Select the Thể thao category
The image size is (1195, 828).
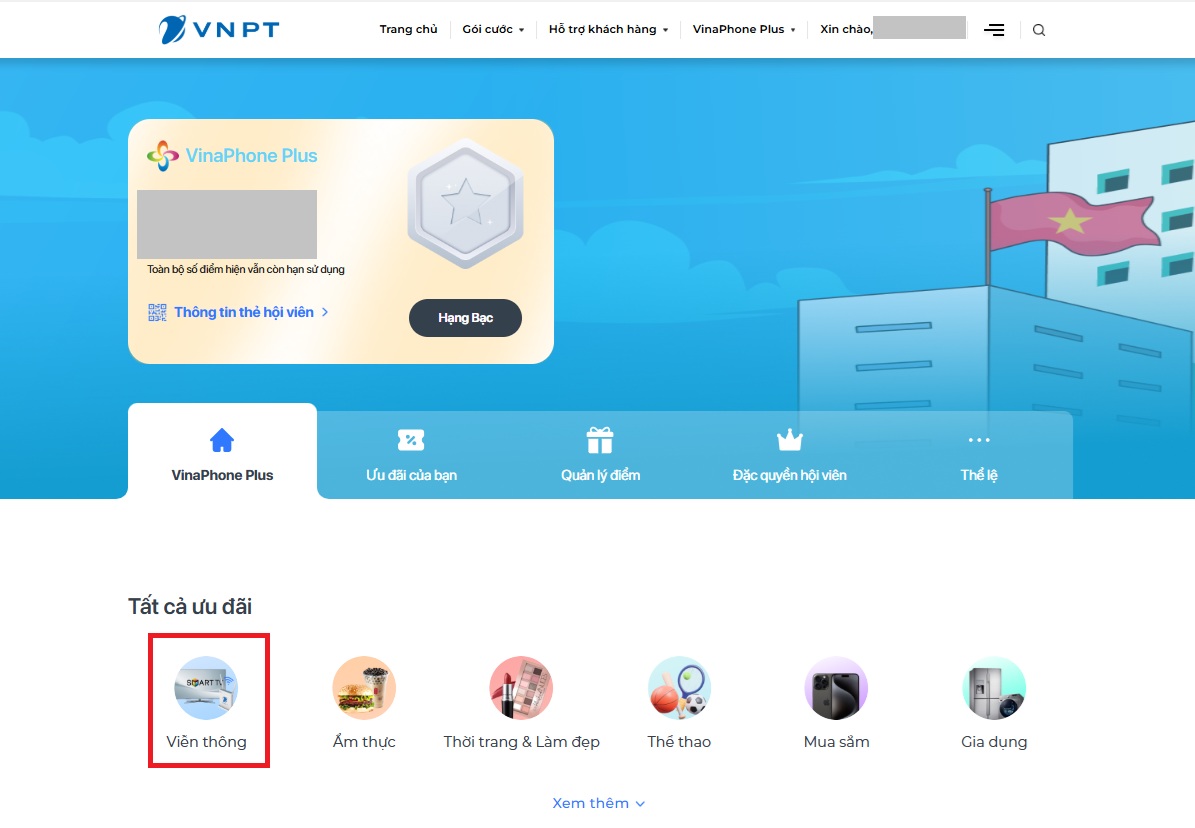point(679,688)
